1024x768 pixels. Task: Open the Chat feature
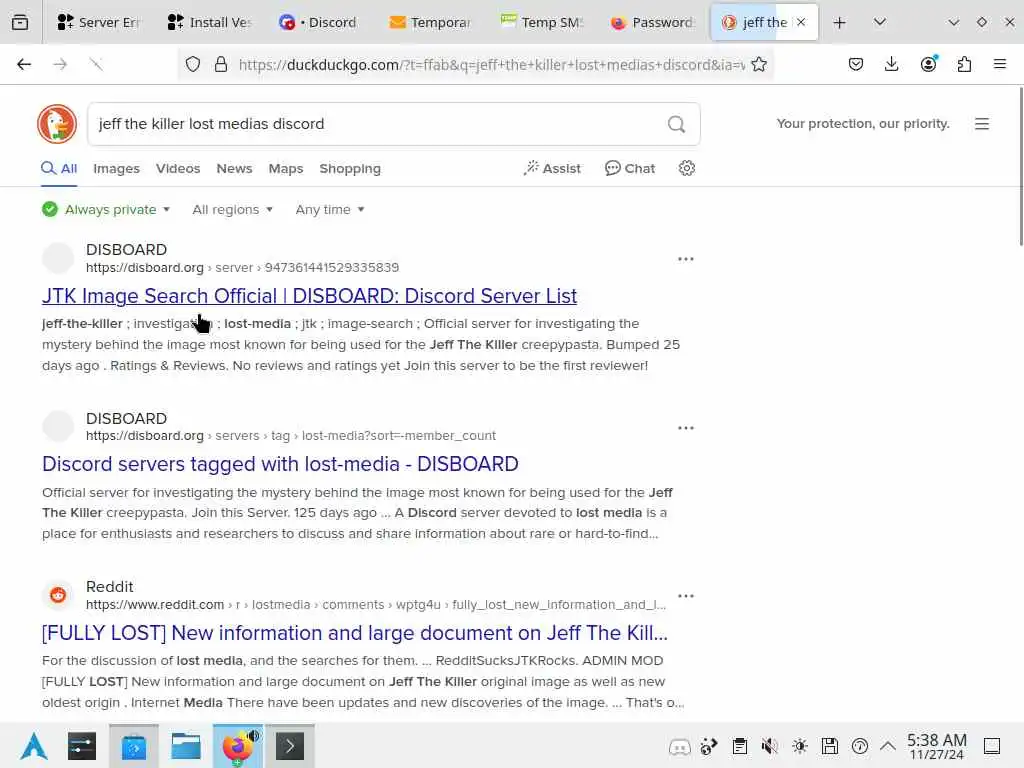pos(630,168)
